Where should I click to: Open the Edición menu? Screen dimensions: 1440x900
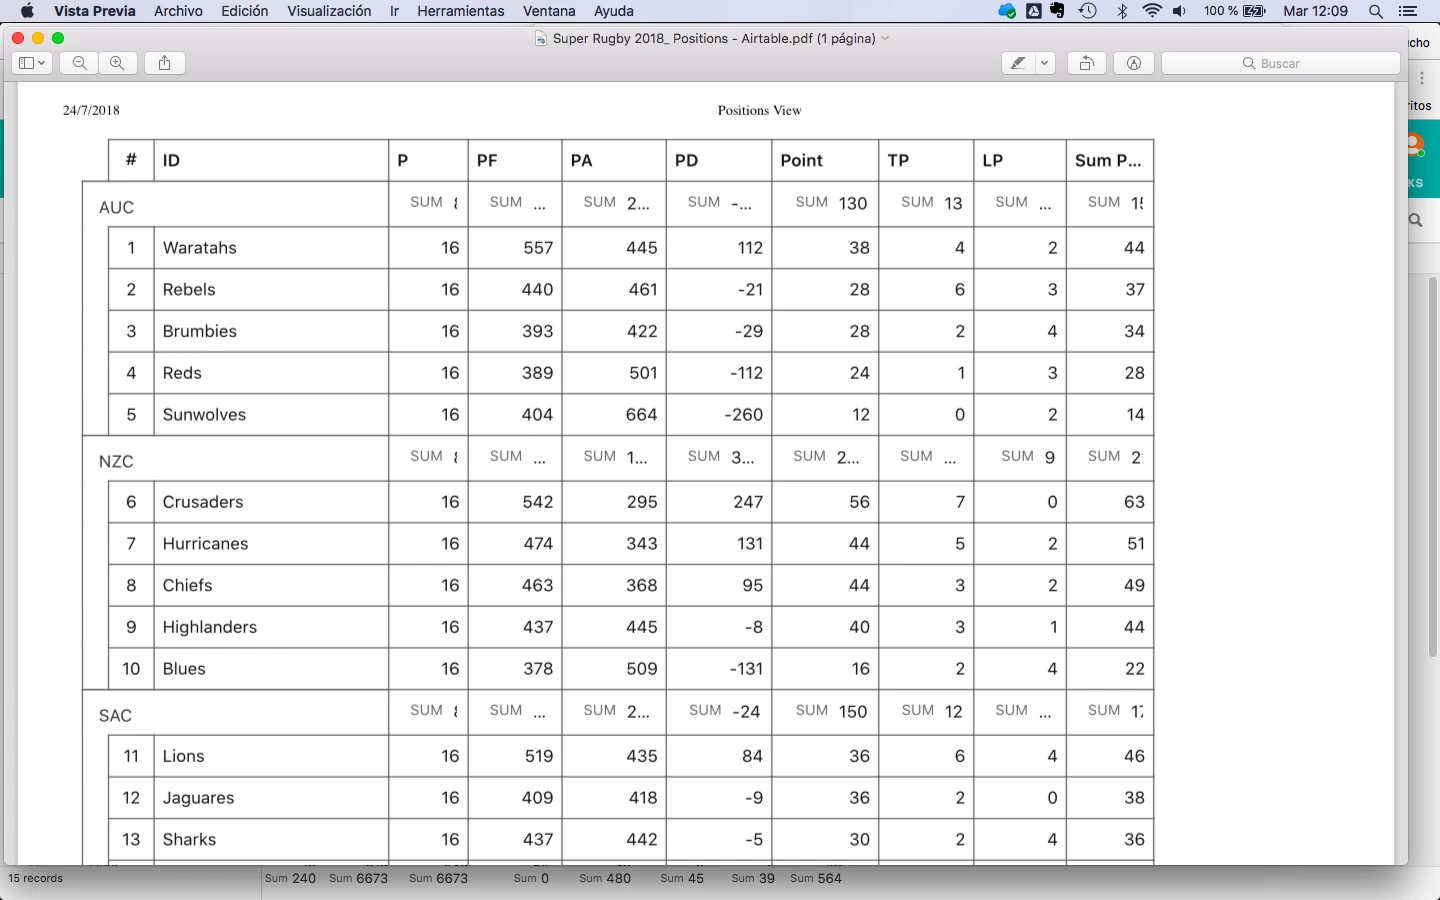pyautogui.click(x=245, y=11)
